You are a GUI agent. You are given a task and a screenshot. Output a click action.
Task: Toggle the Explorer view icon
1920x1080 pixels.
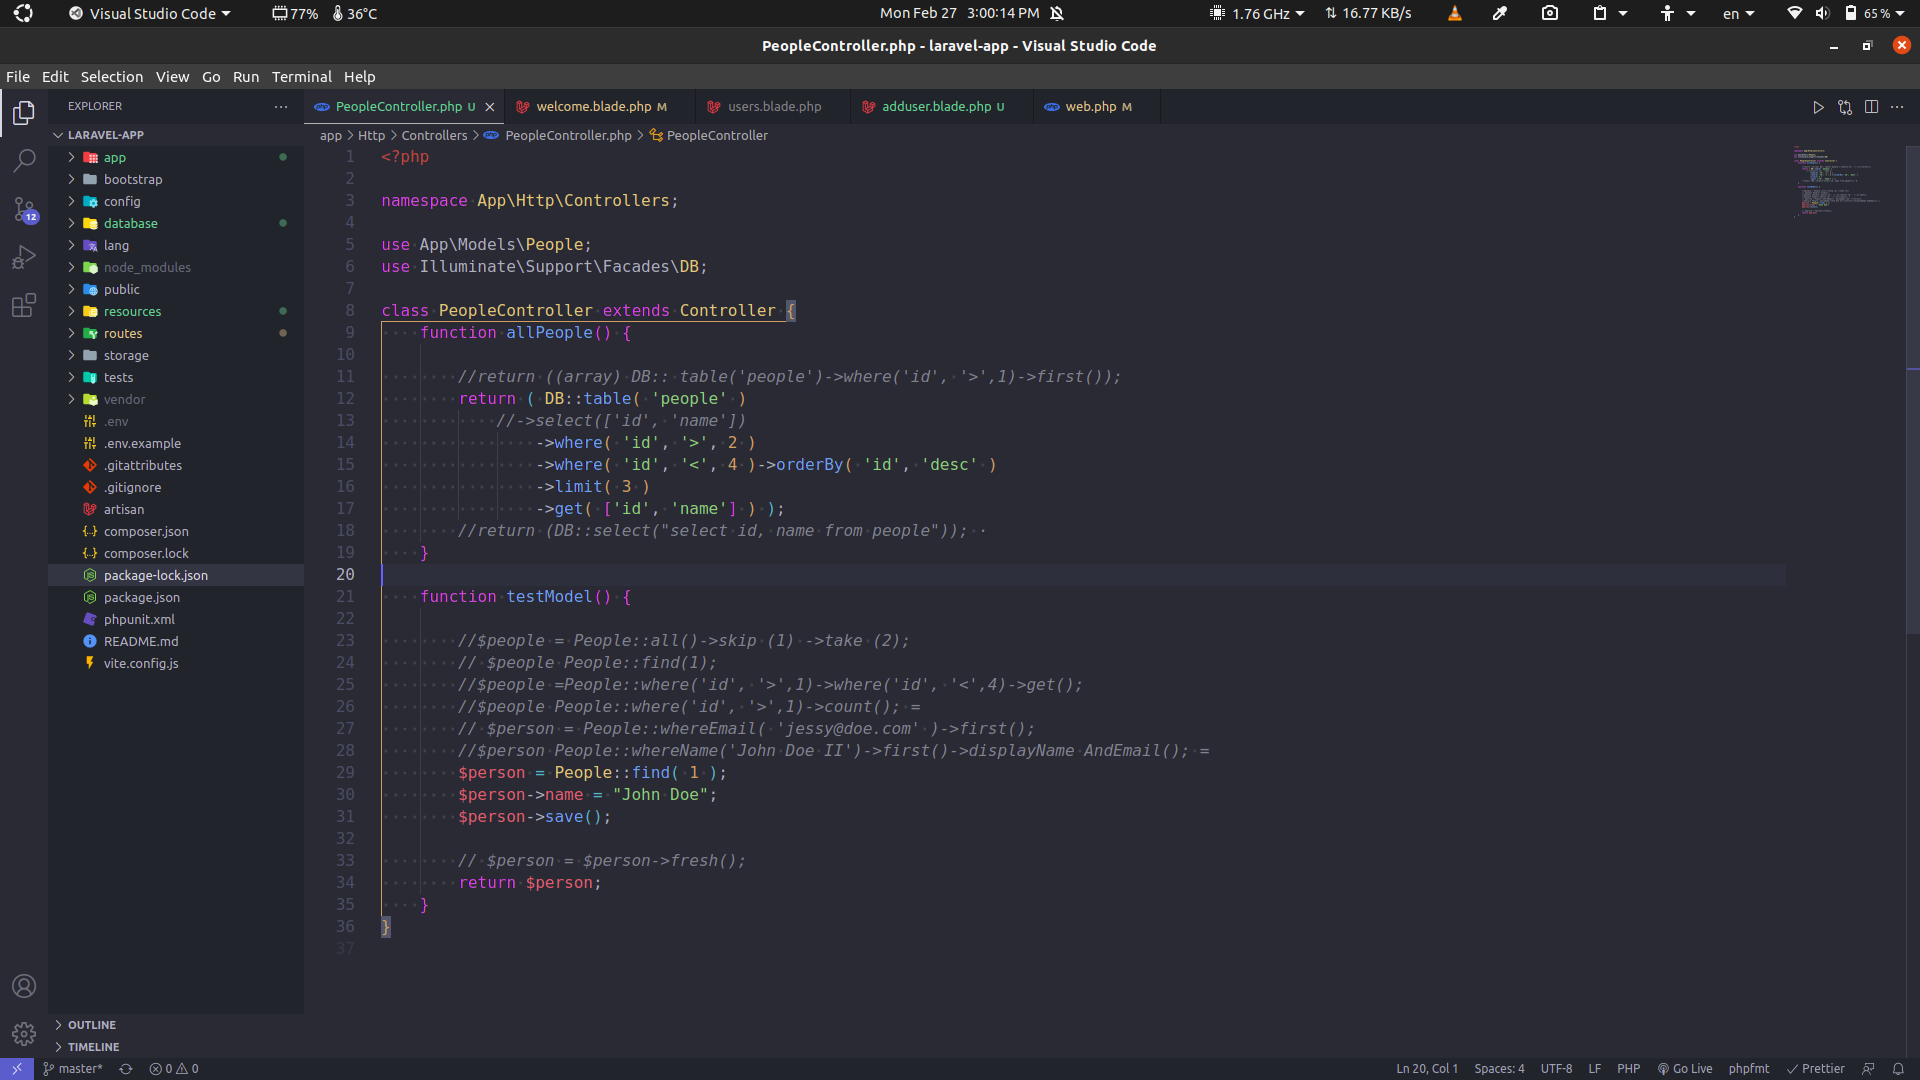tap(24, 113)
